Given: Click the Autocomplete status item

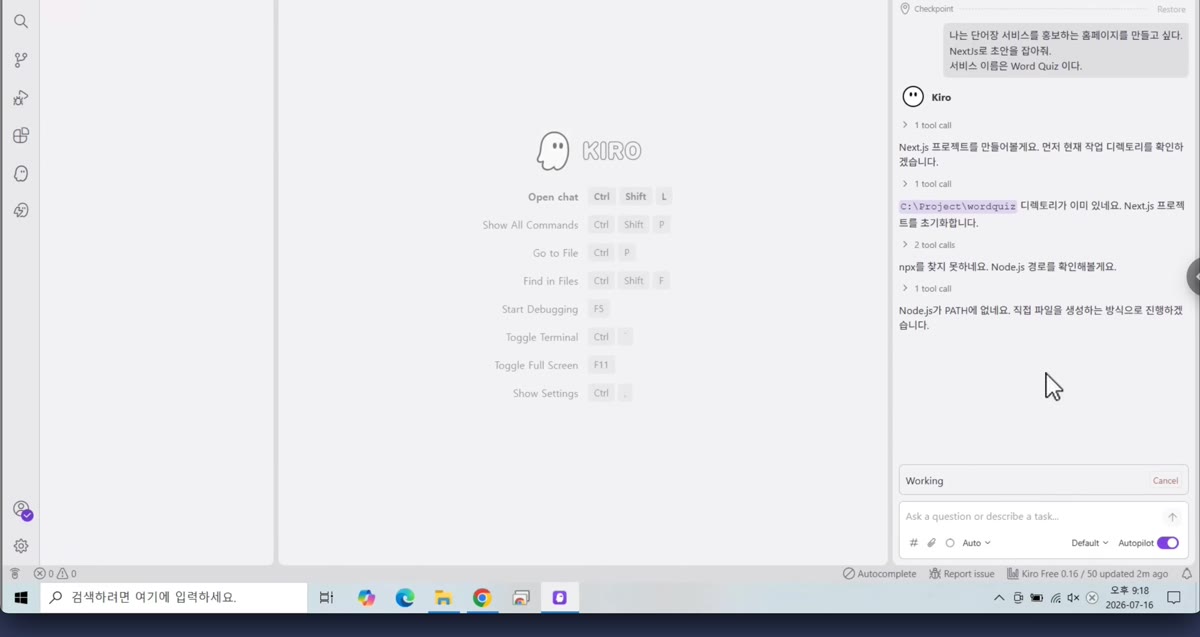Looking at the screenshot, I should (879, 574).
